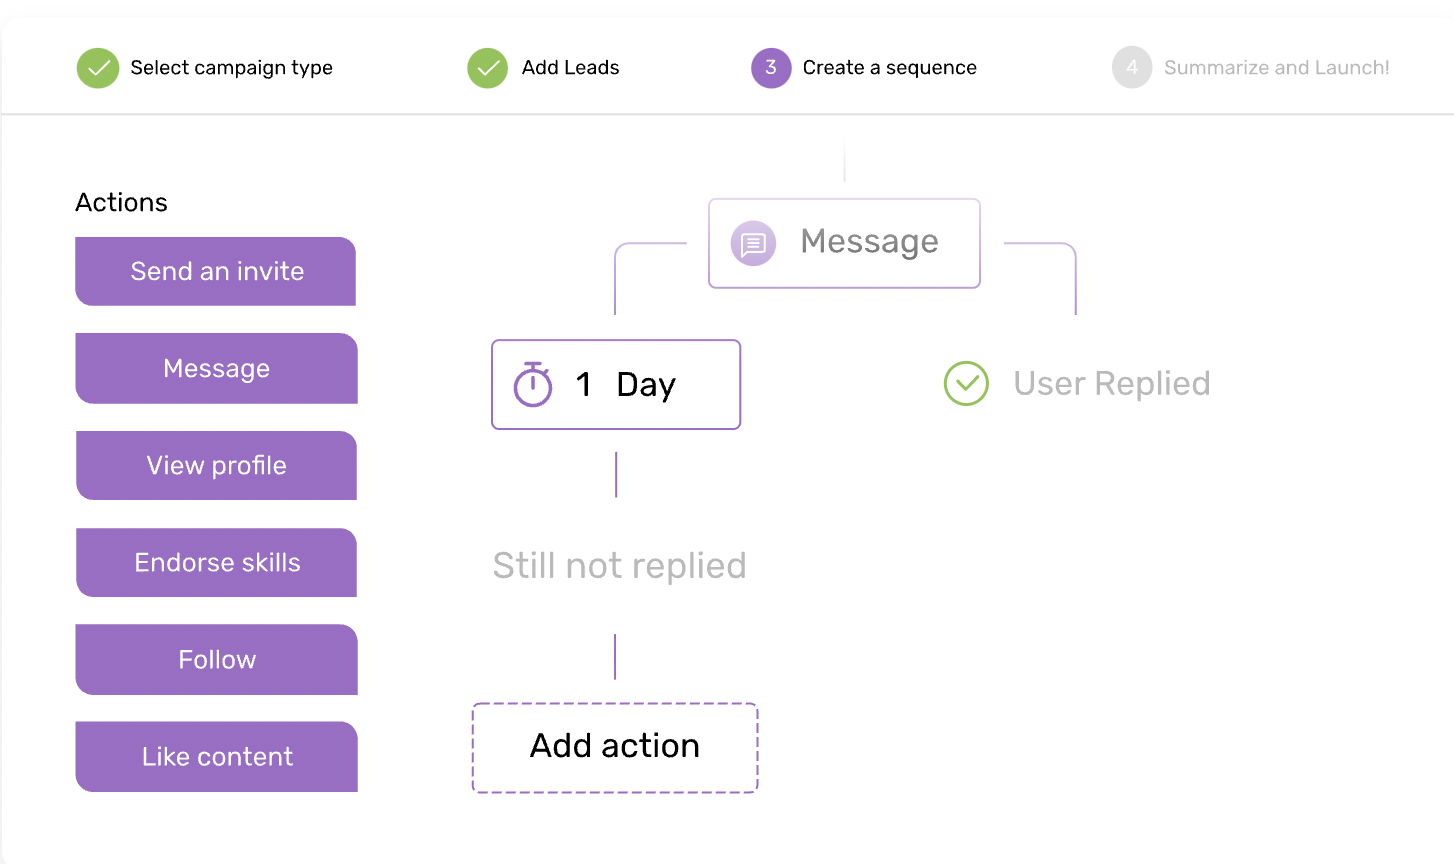The image size is (1454, 864).
Task: Click the speech bubble icon in Message node
Action: [753, 243]
